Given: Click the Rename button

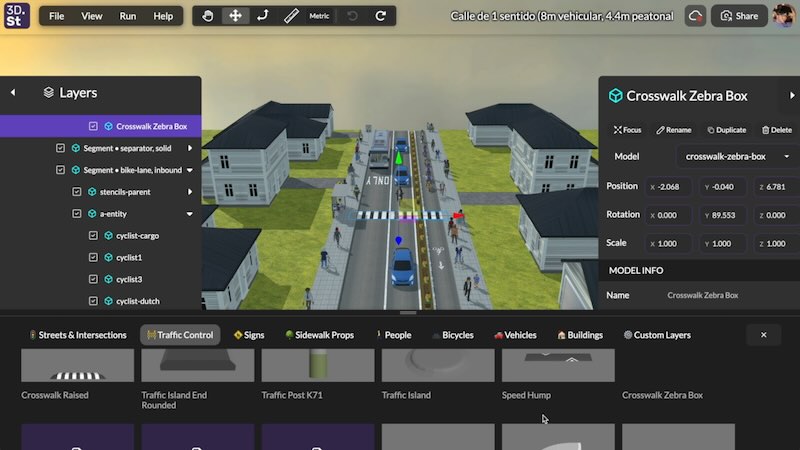Looking at the screenshot, I should click(673, 130).
